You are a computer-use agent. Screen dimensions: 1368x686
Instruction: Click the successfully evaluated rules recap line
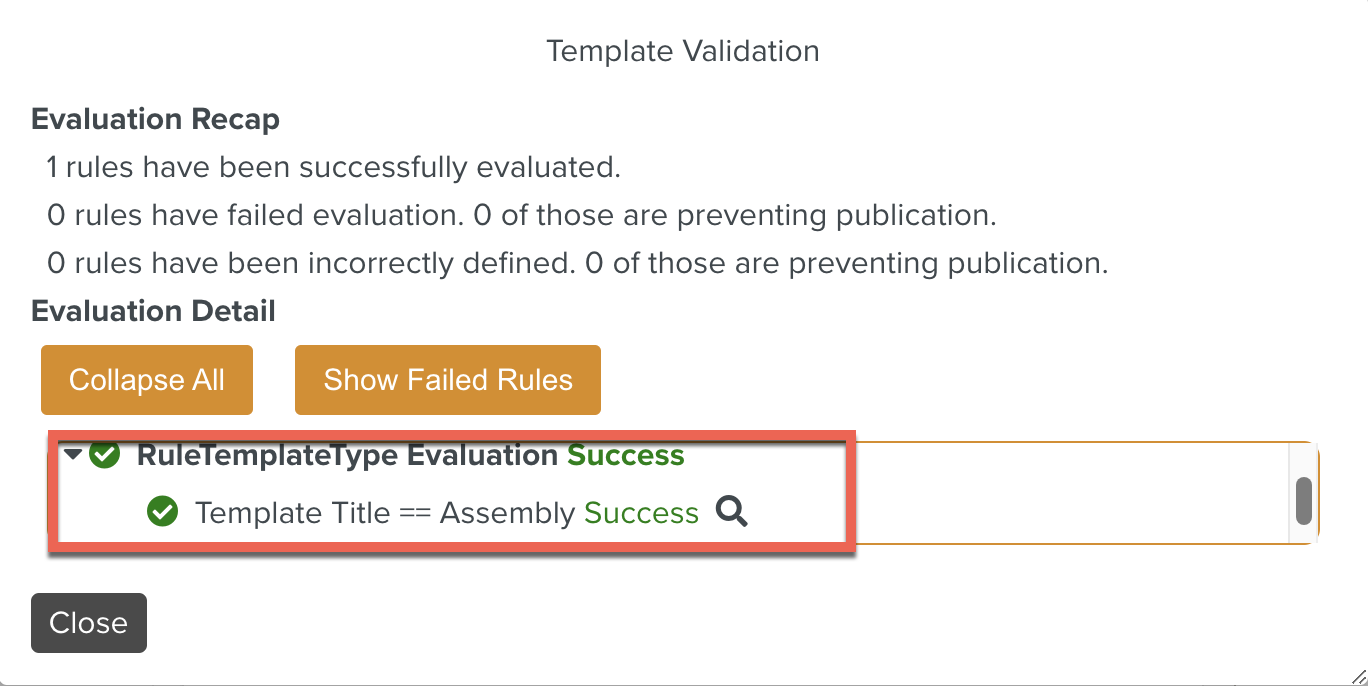tap(333, 167)
